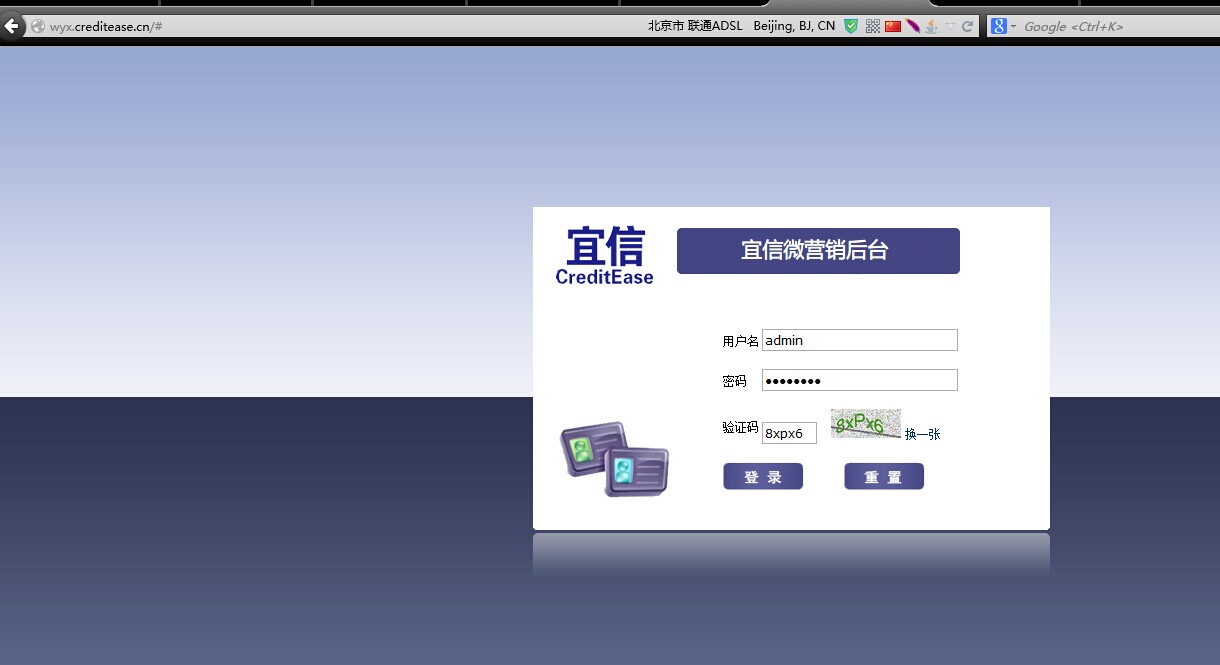The height and width of the screenshot is (665, 1220).
Task: Click the 用户名 label
Action: 740,341
